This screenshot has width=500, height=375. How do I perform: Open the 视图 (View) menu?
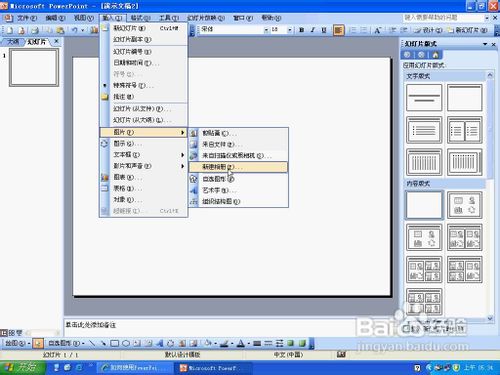[84, 18]
